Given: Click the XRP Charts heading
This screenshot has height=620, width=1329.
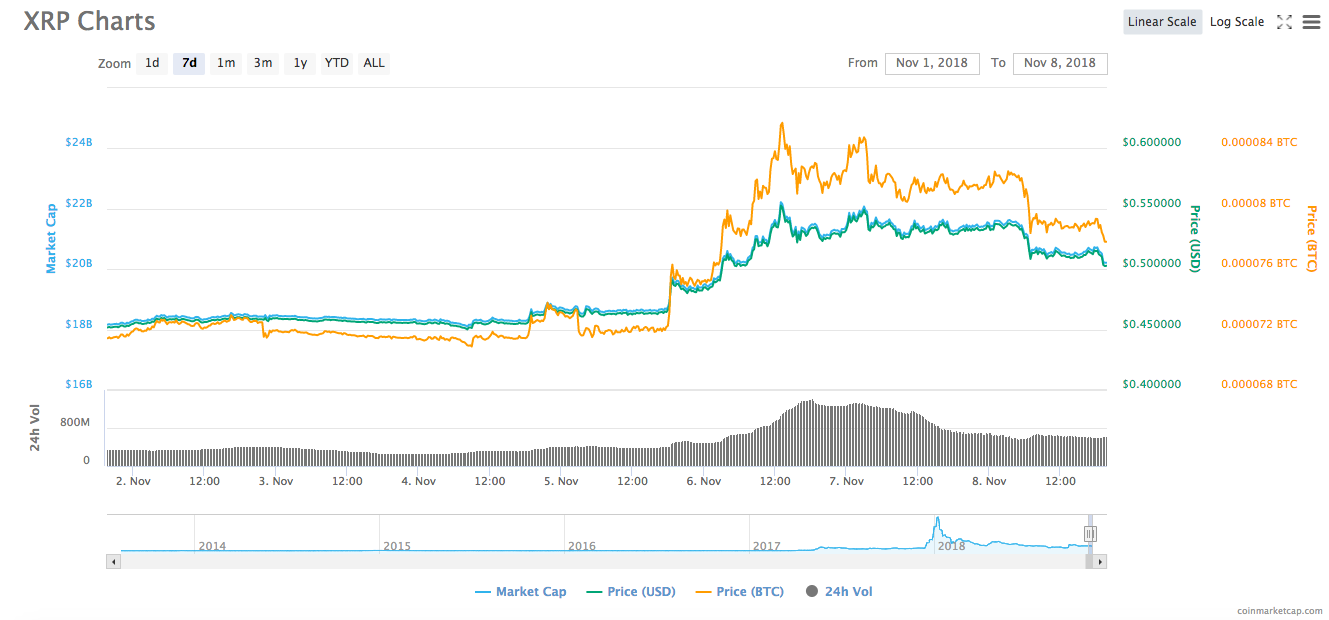Looking at the screenshot, I should pyautogui.click(x=90, y=20).
